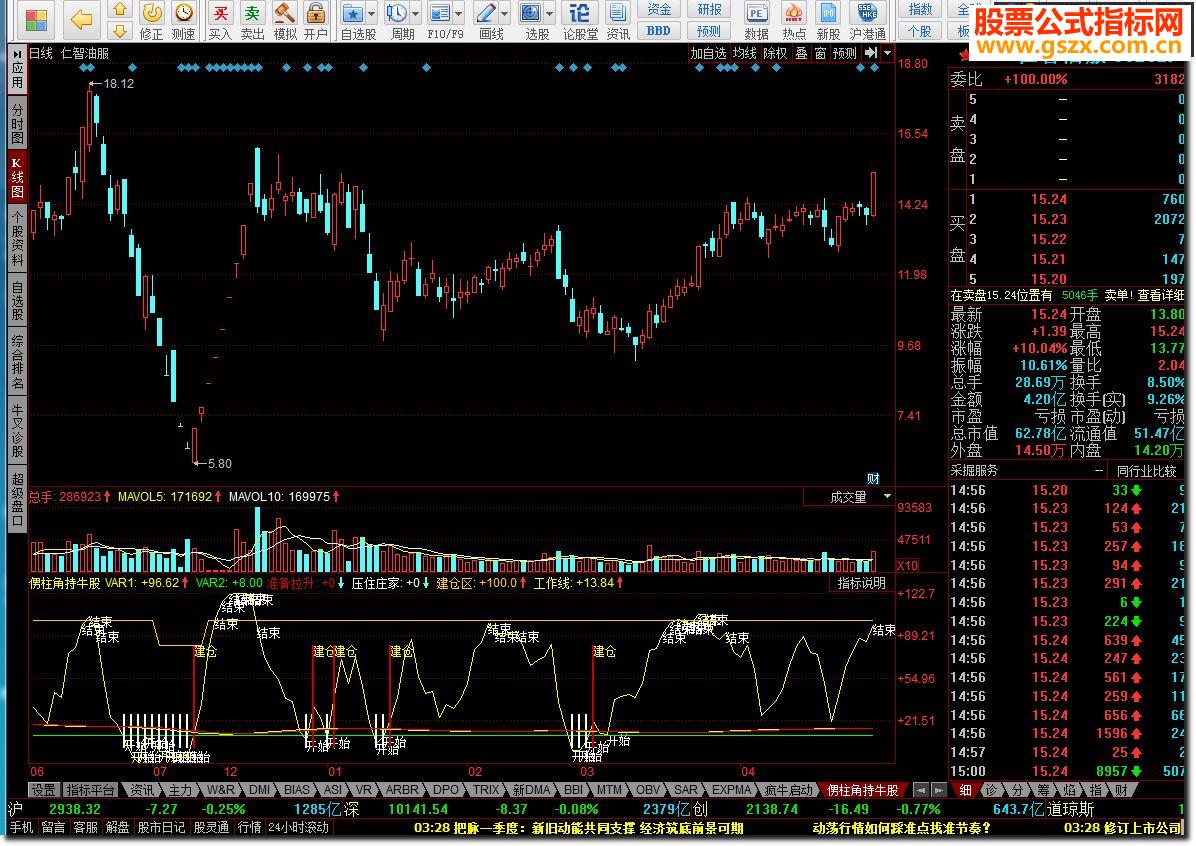Switch to the 分时图 sidebar tab
1196x846 pixels.
[17, 124]
